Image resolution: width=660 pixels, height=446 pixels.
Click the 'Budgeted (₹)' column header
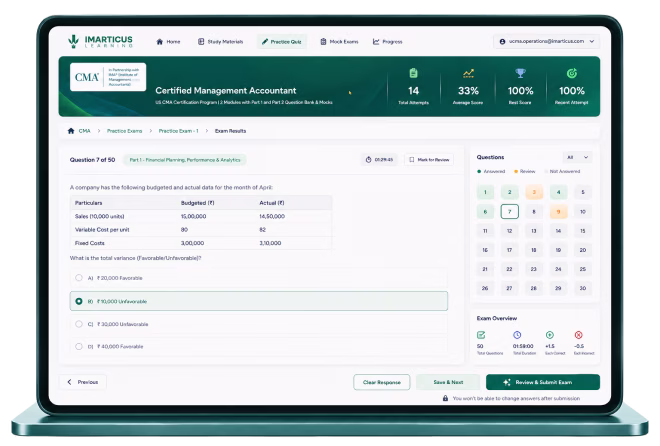point(198,203)
